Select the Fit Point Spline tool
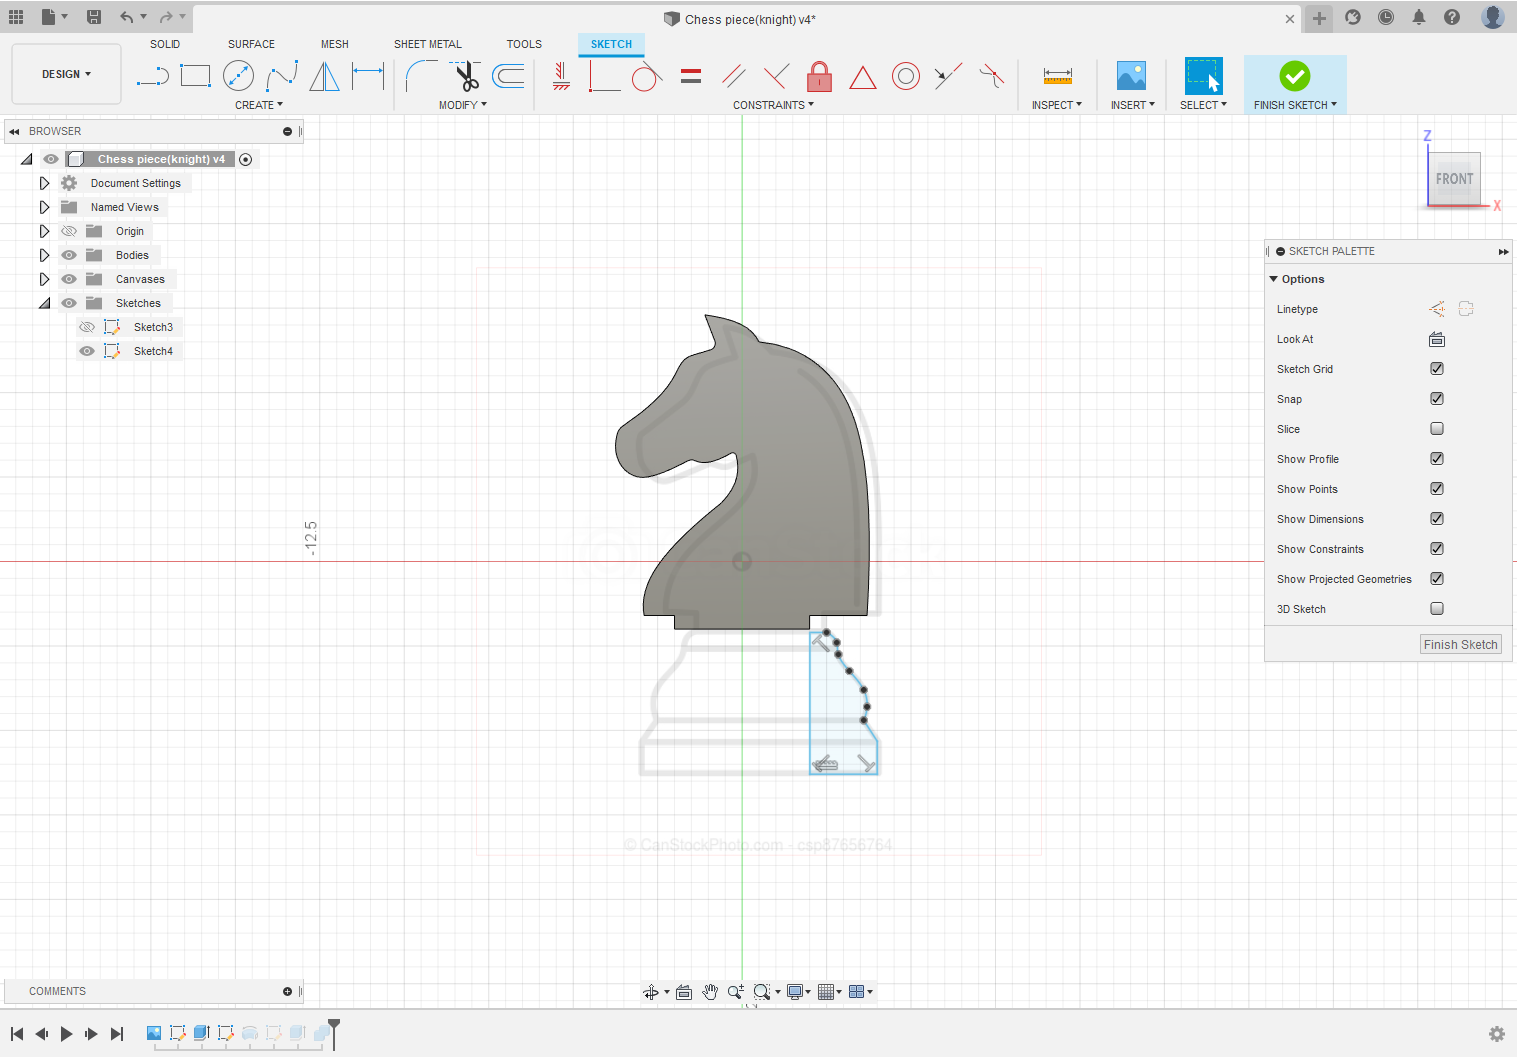1517x1057 pixels. (282, 76)
